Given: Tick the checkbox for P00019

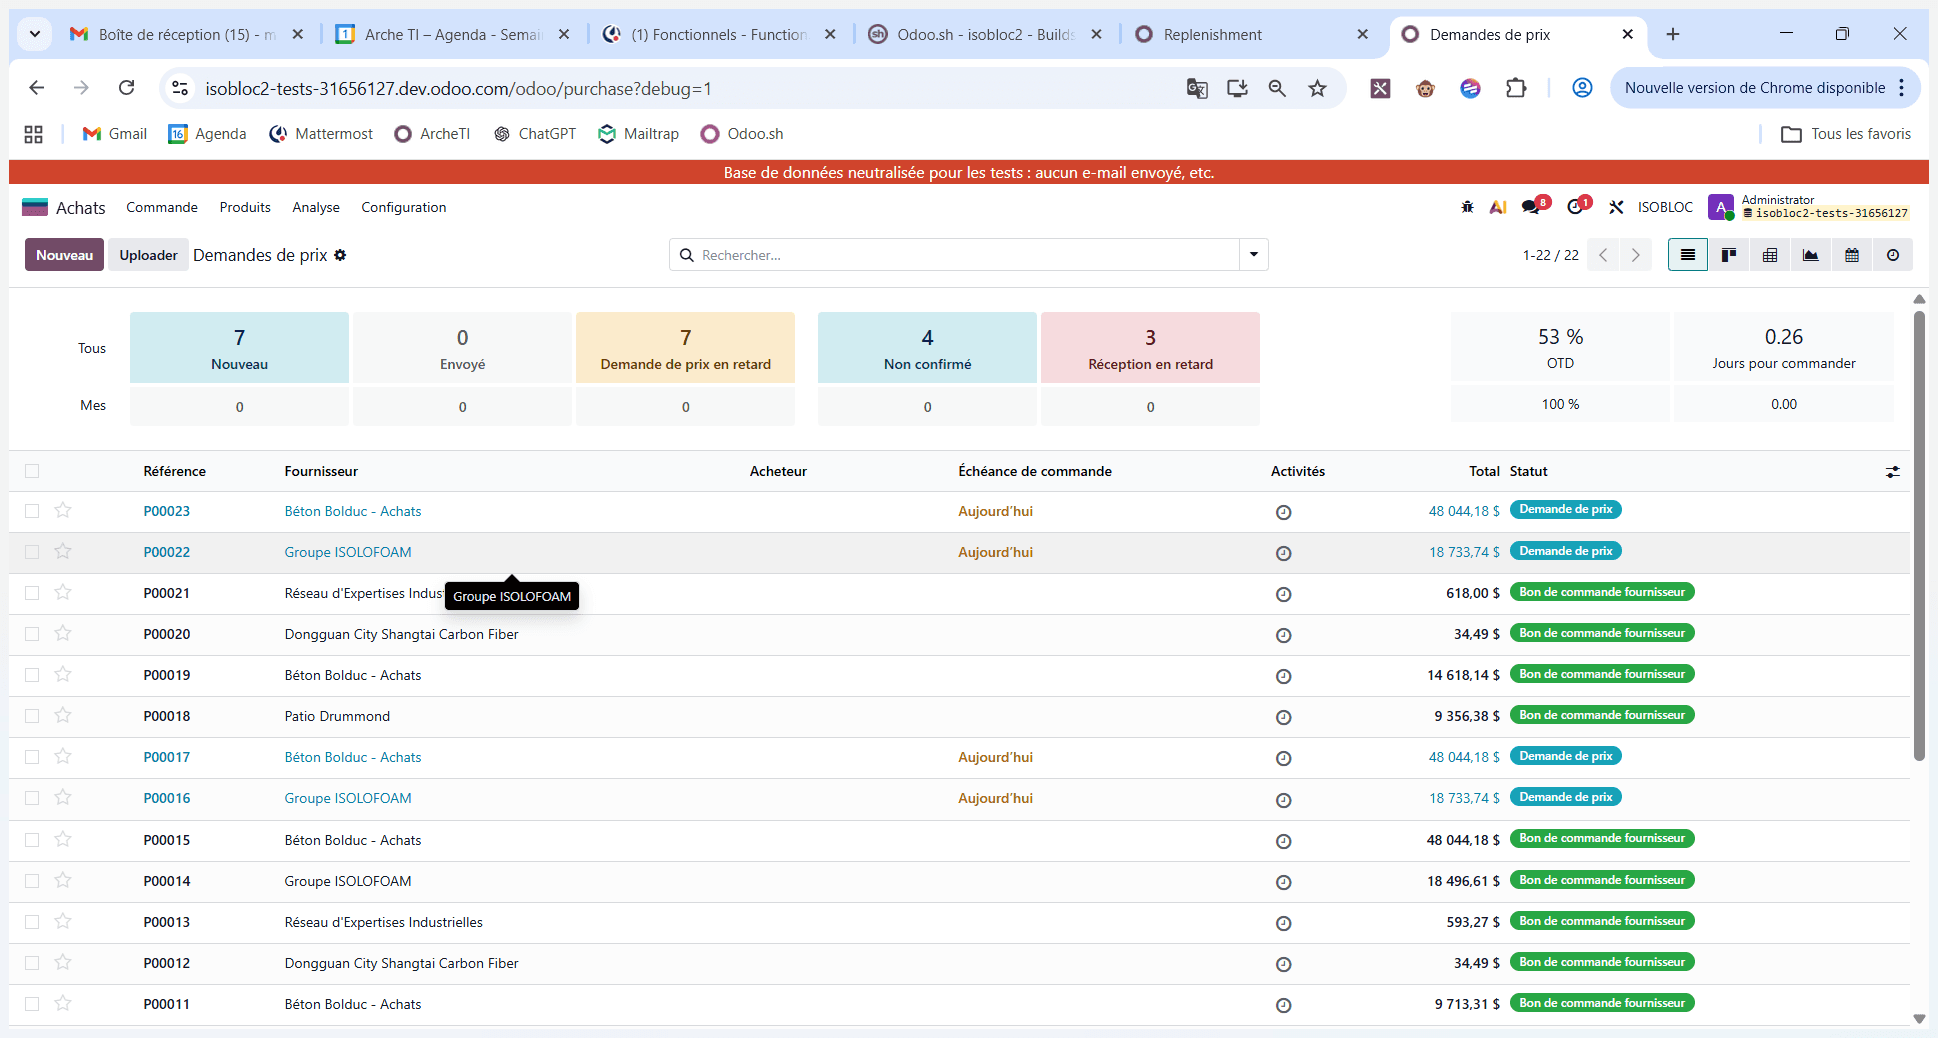Looking at the screenshot, I should coord(32,675).
